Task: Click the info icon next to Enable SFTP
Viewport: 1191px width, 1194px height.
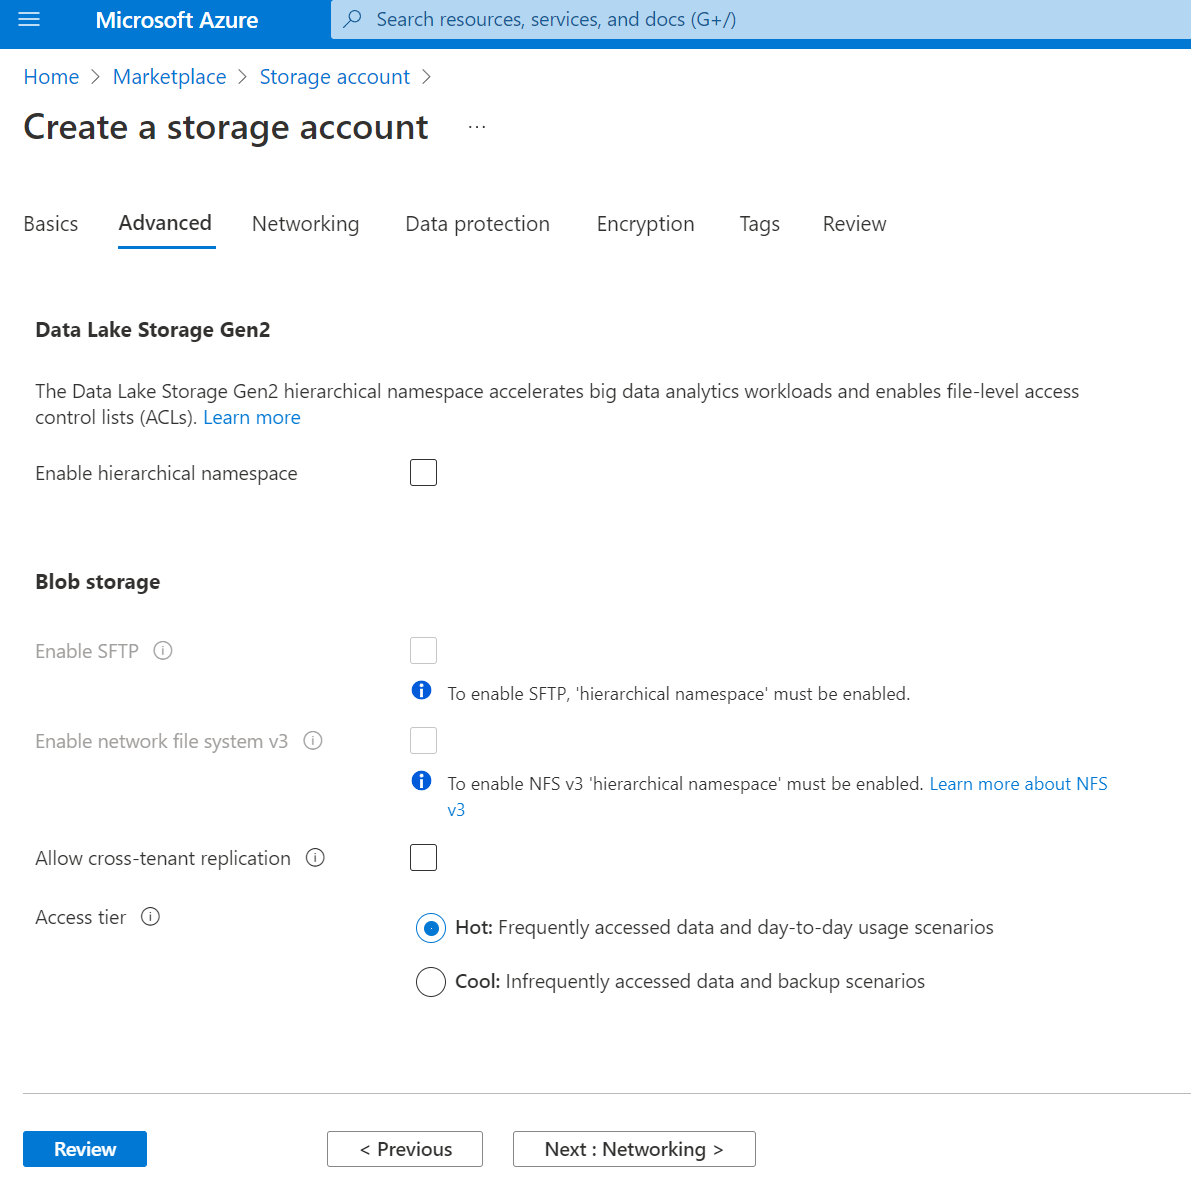Action: point(162,651)
